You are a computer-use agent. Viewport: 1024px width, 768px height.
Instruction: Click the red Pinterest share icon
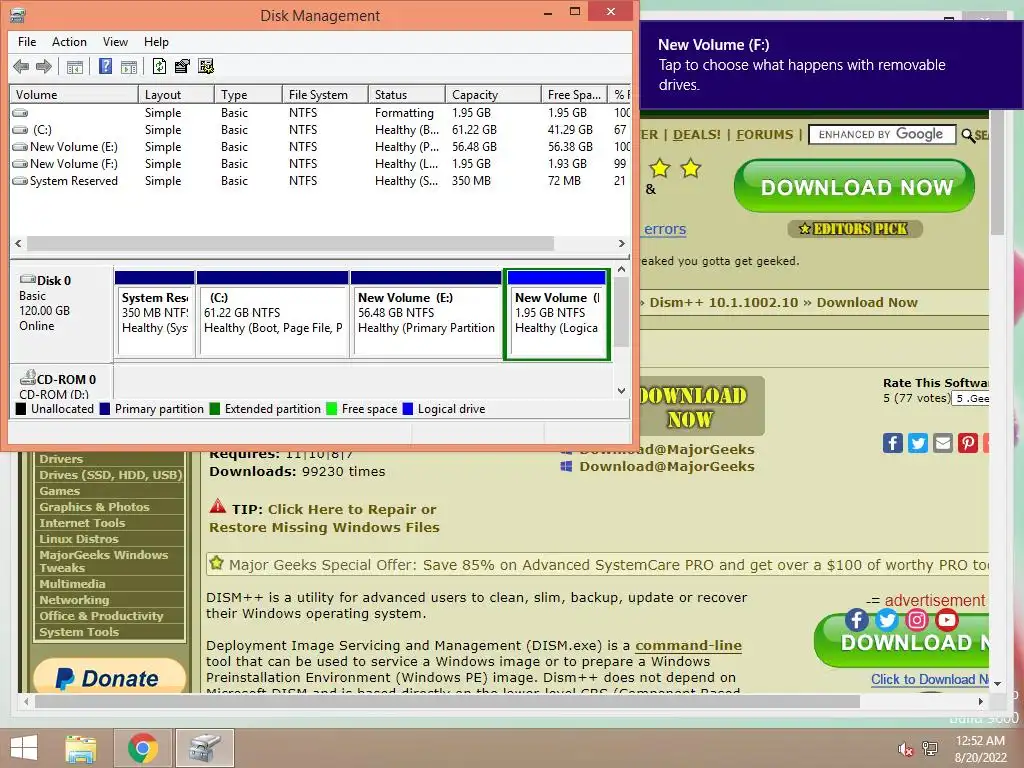[968, 443]
